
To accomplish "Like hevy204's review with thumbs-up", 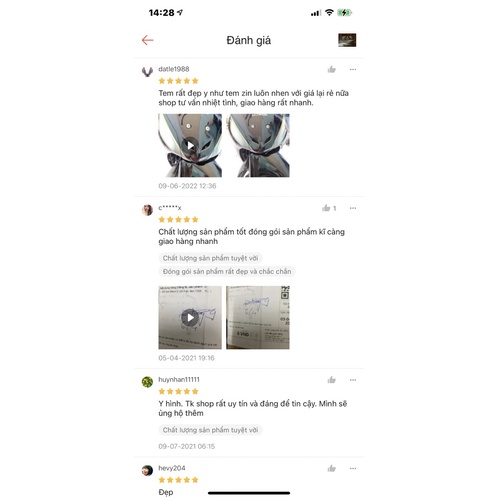I will (331, 468).
